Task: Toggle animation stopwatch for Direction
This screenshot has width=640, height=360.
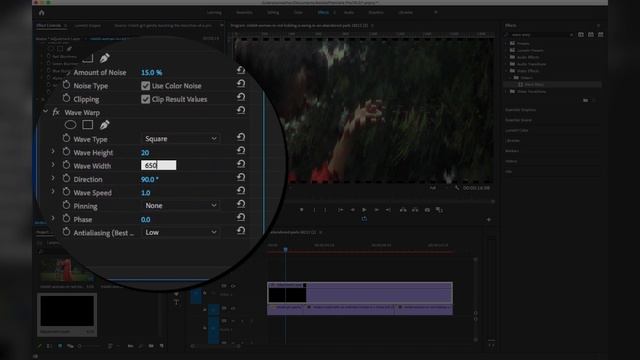Action: coord(66,178)
